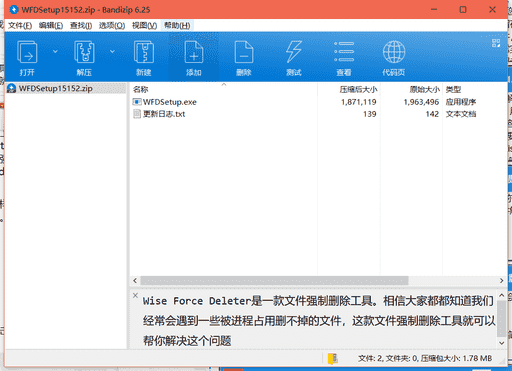Click the Wise Force Deleter comment text
This screenshot has height=371, width=512.
click(318, 321)
